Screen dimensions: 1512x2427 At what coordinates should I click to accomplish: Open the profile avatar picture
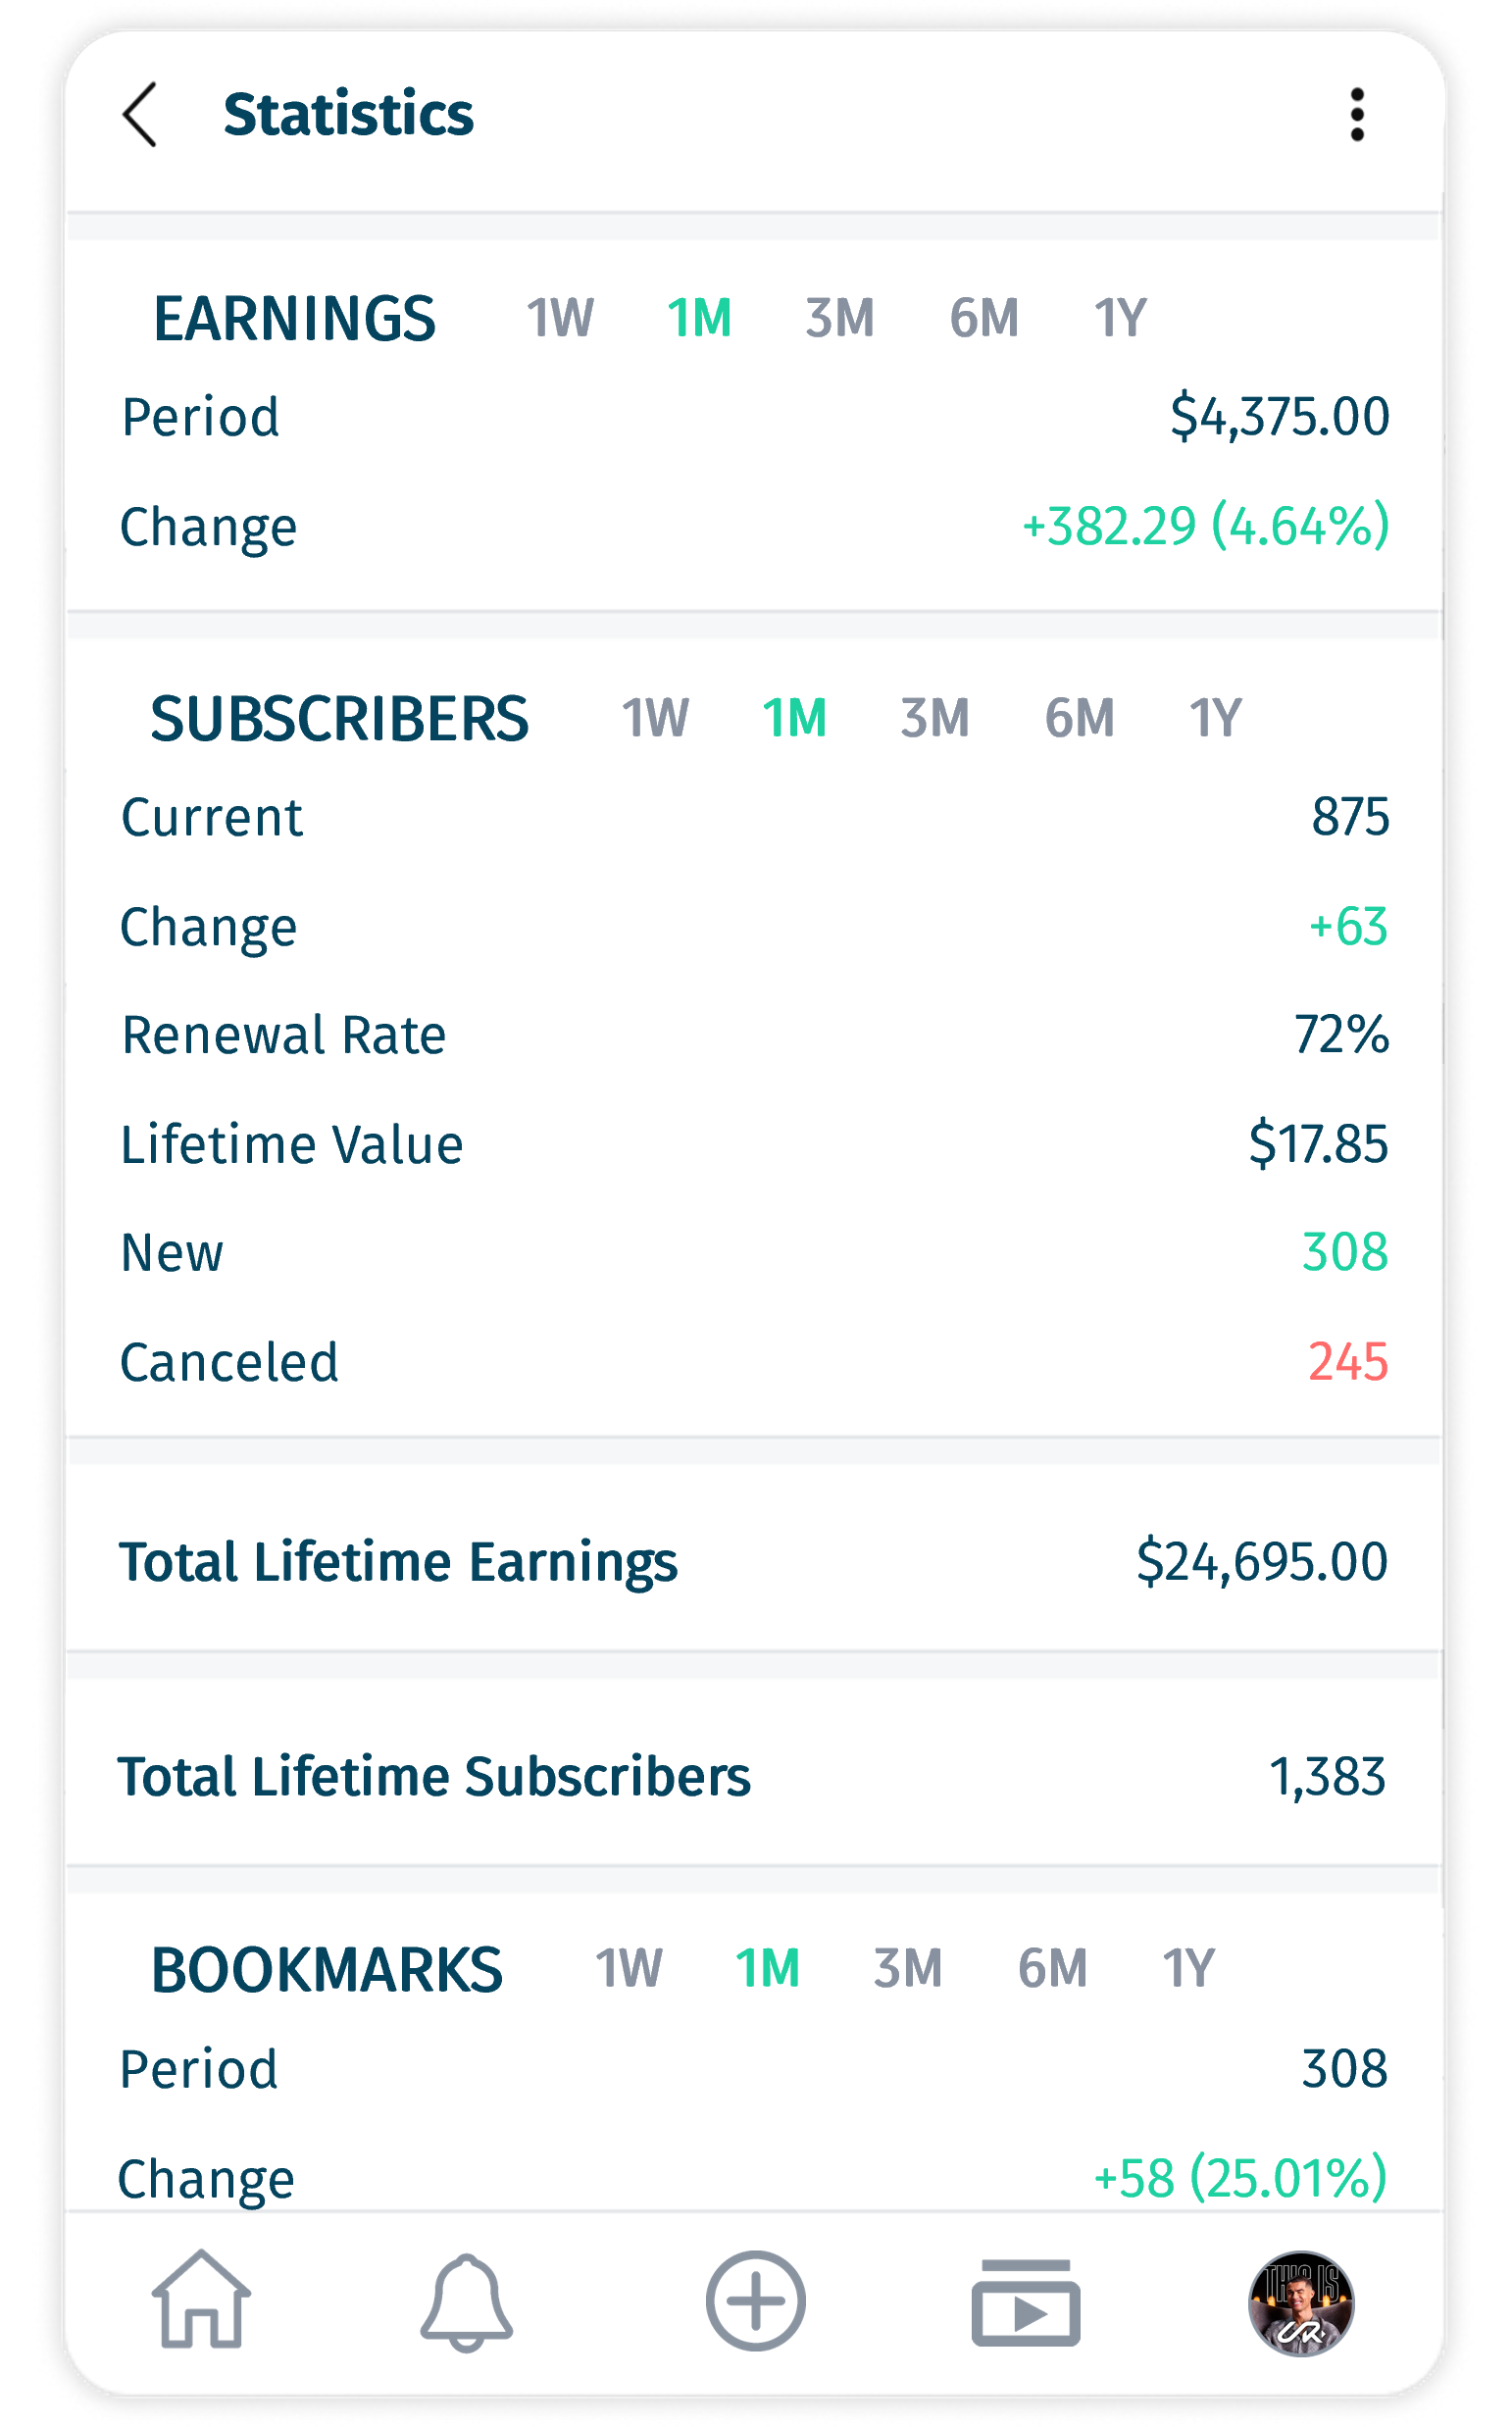(x=1300, y=2303)
